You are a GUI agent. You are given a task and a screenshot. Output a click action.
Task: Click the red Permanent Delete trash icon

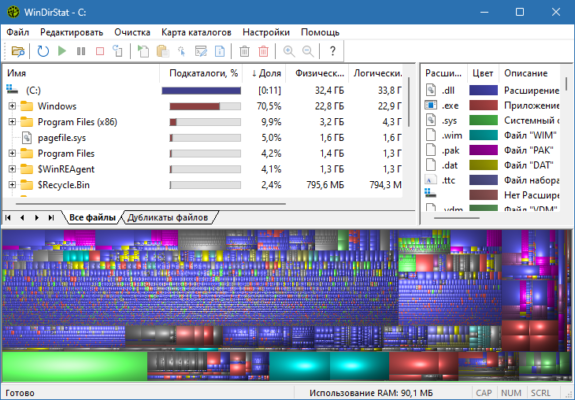[263, 51]
